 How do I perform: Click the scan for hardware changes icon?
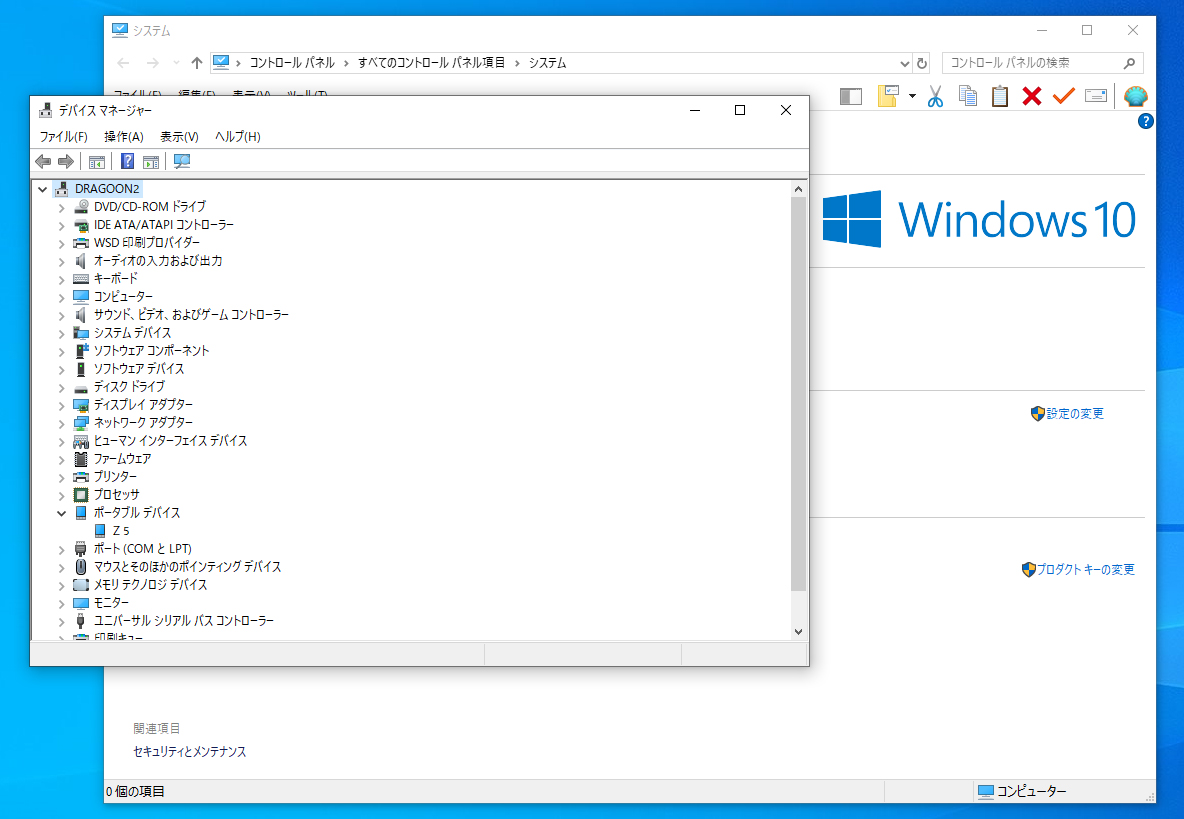182,162
